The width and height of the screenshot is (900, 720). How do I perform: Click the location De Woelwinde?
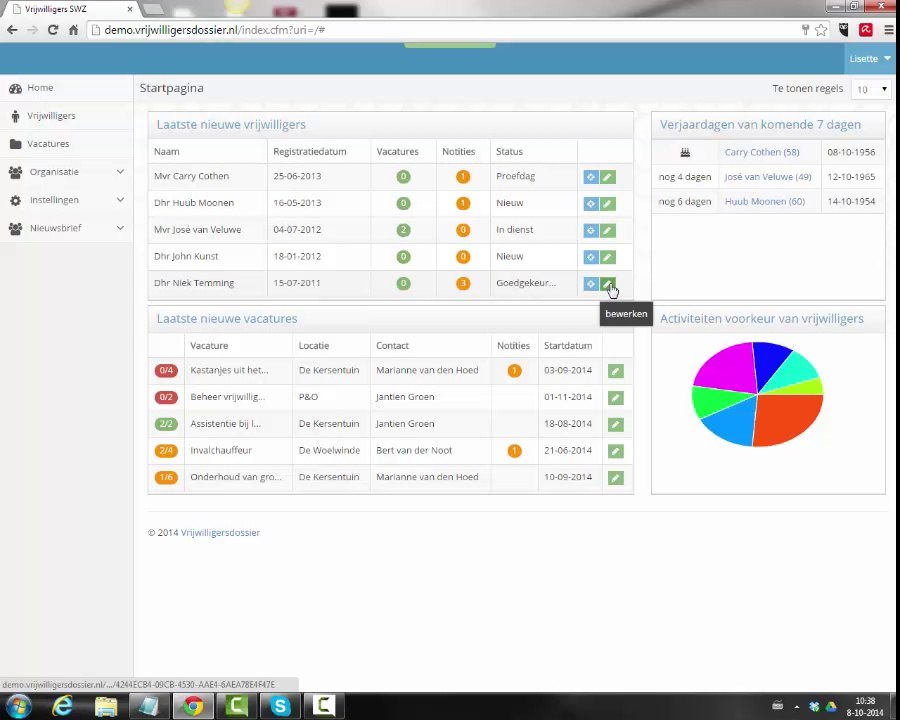pyautogui.click(x=329, y=451)
